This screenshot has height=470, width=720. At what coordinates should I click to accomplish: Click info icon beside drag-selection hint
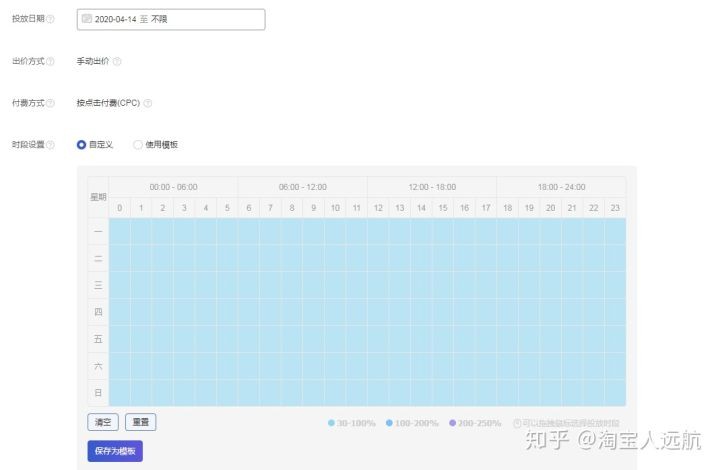click(517, 423)
